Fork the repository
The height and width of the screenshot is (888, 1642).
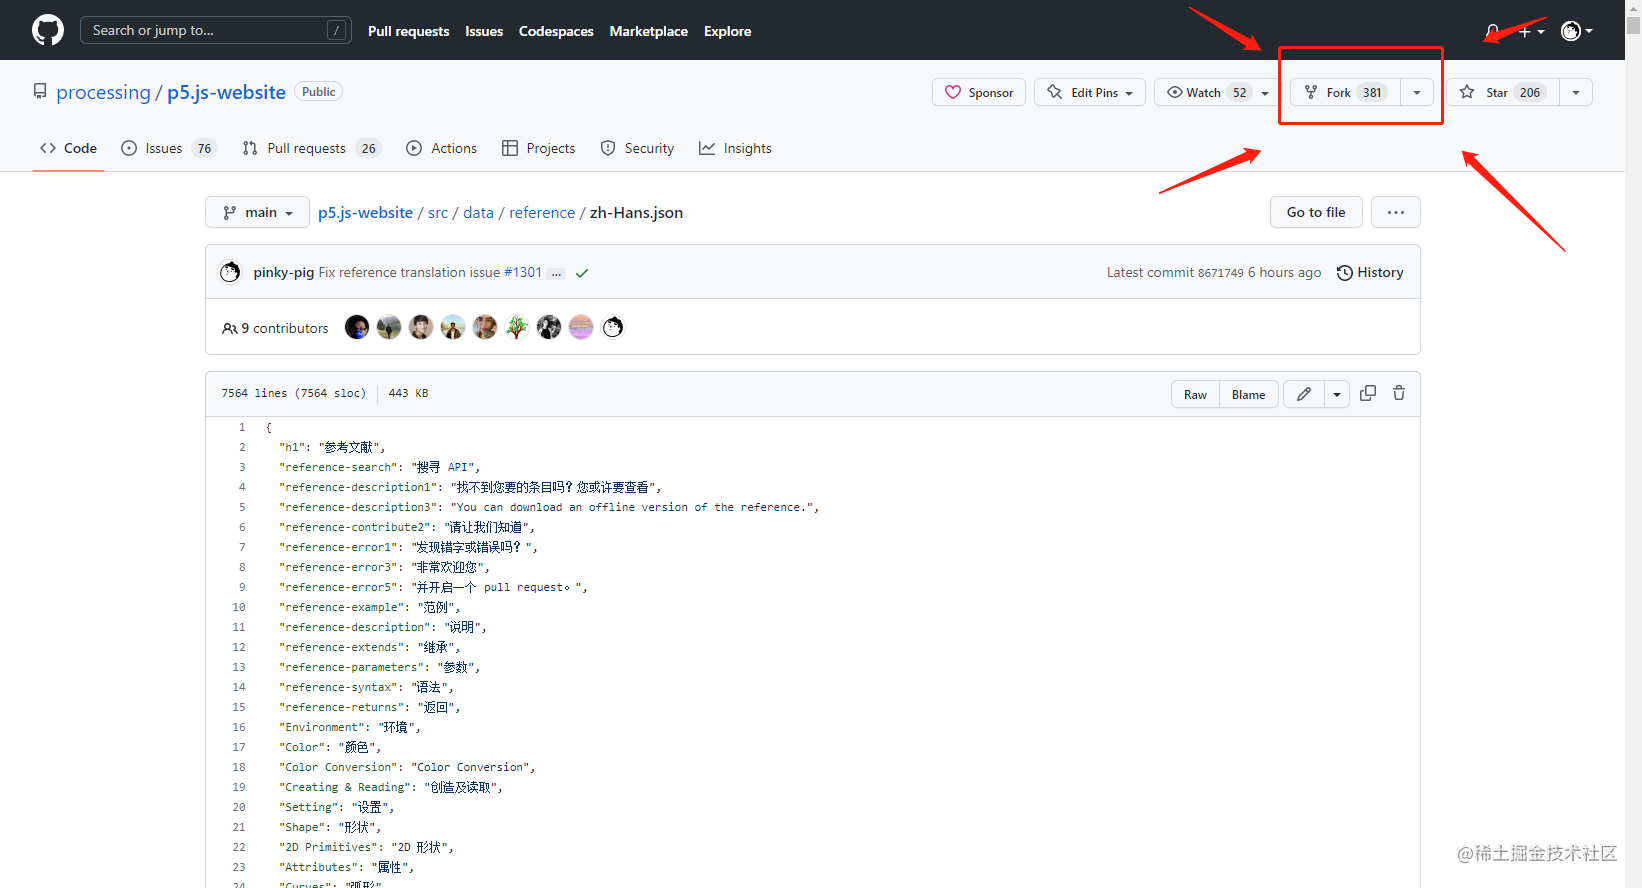[1345, 92]
